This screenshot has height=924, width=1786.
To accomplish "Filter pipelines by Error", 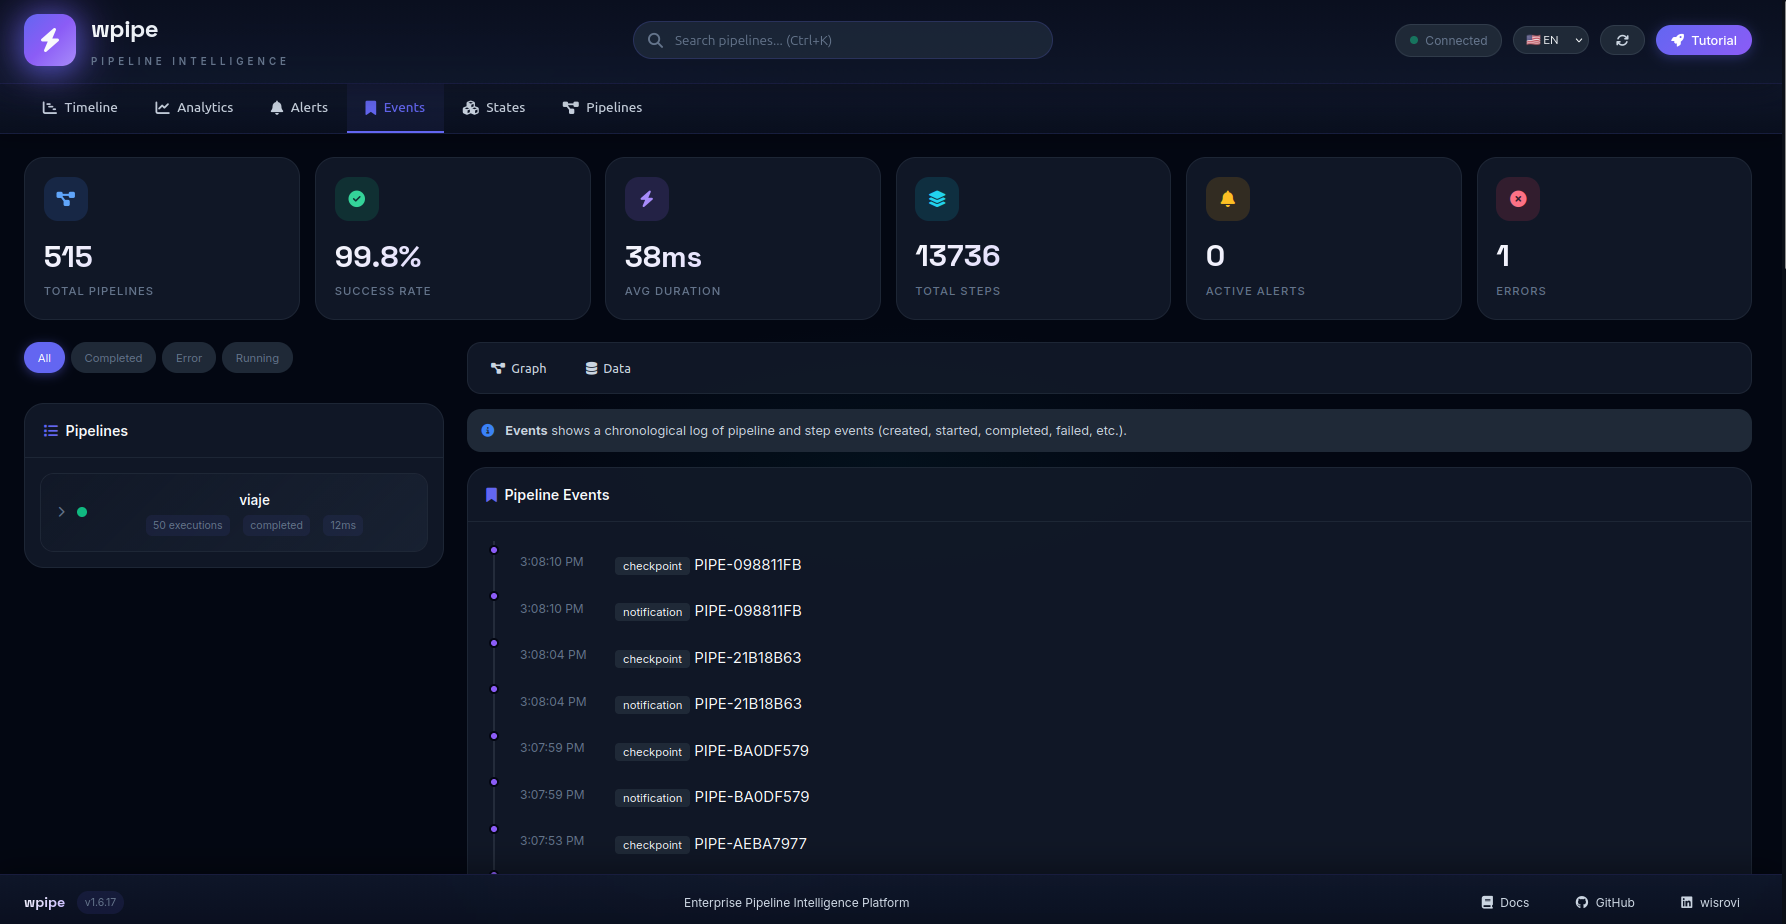I will [189, 358].
